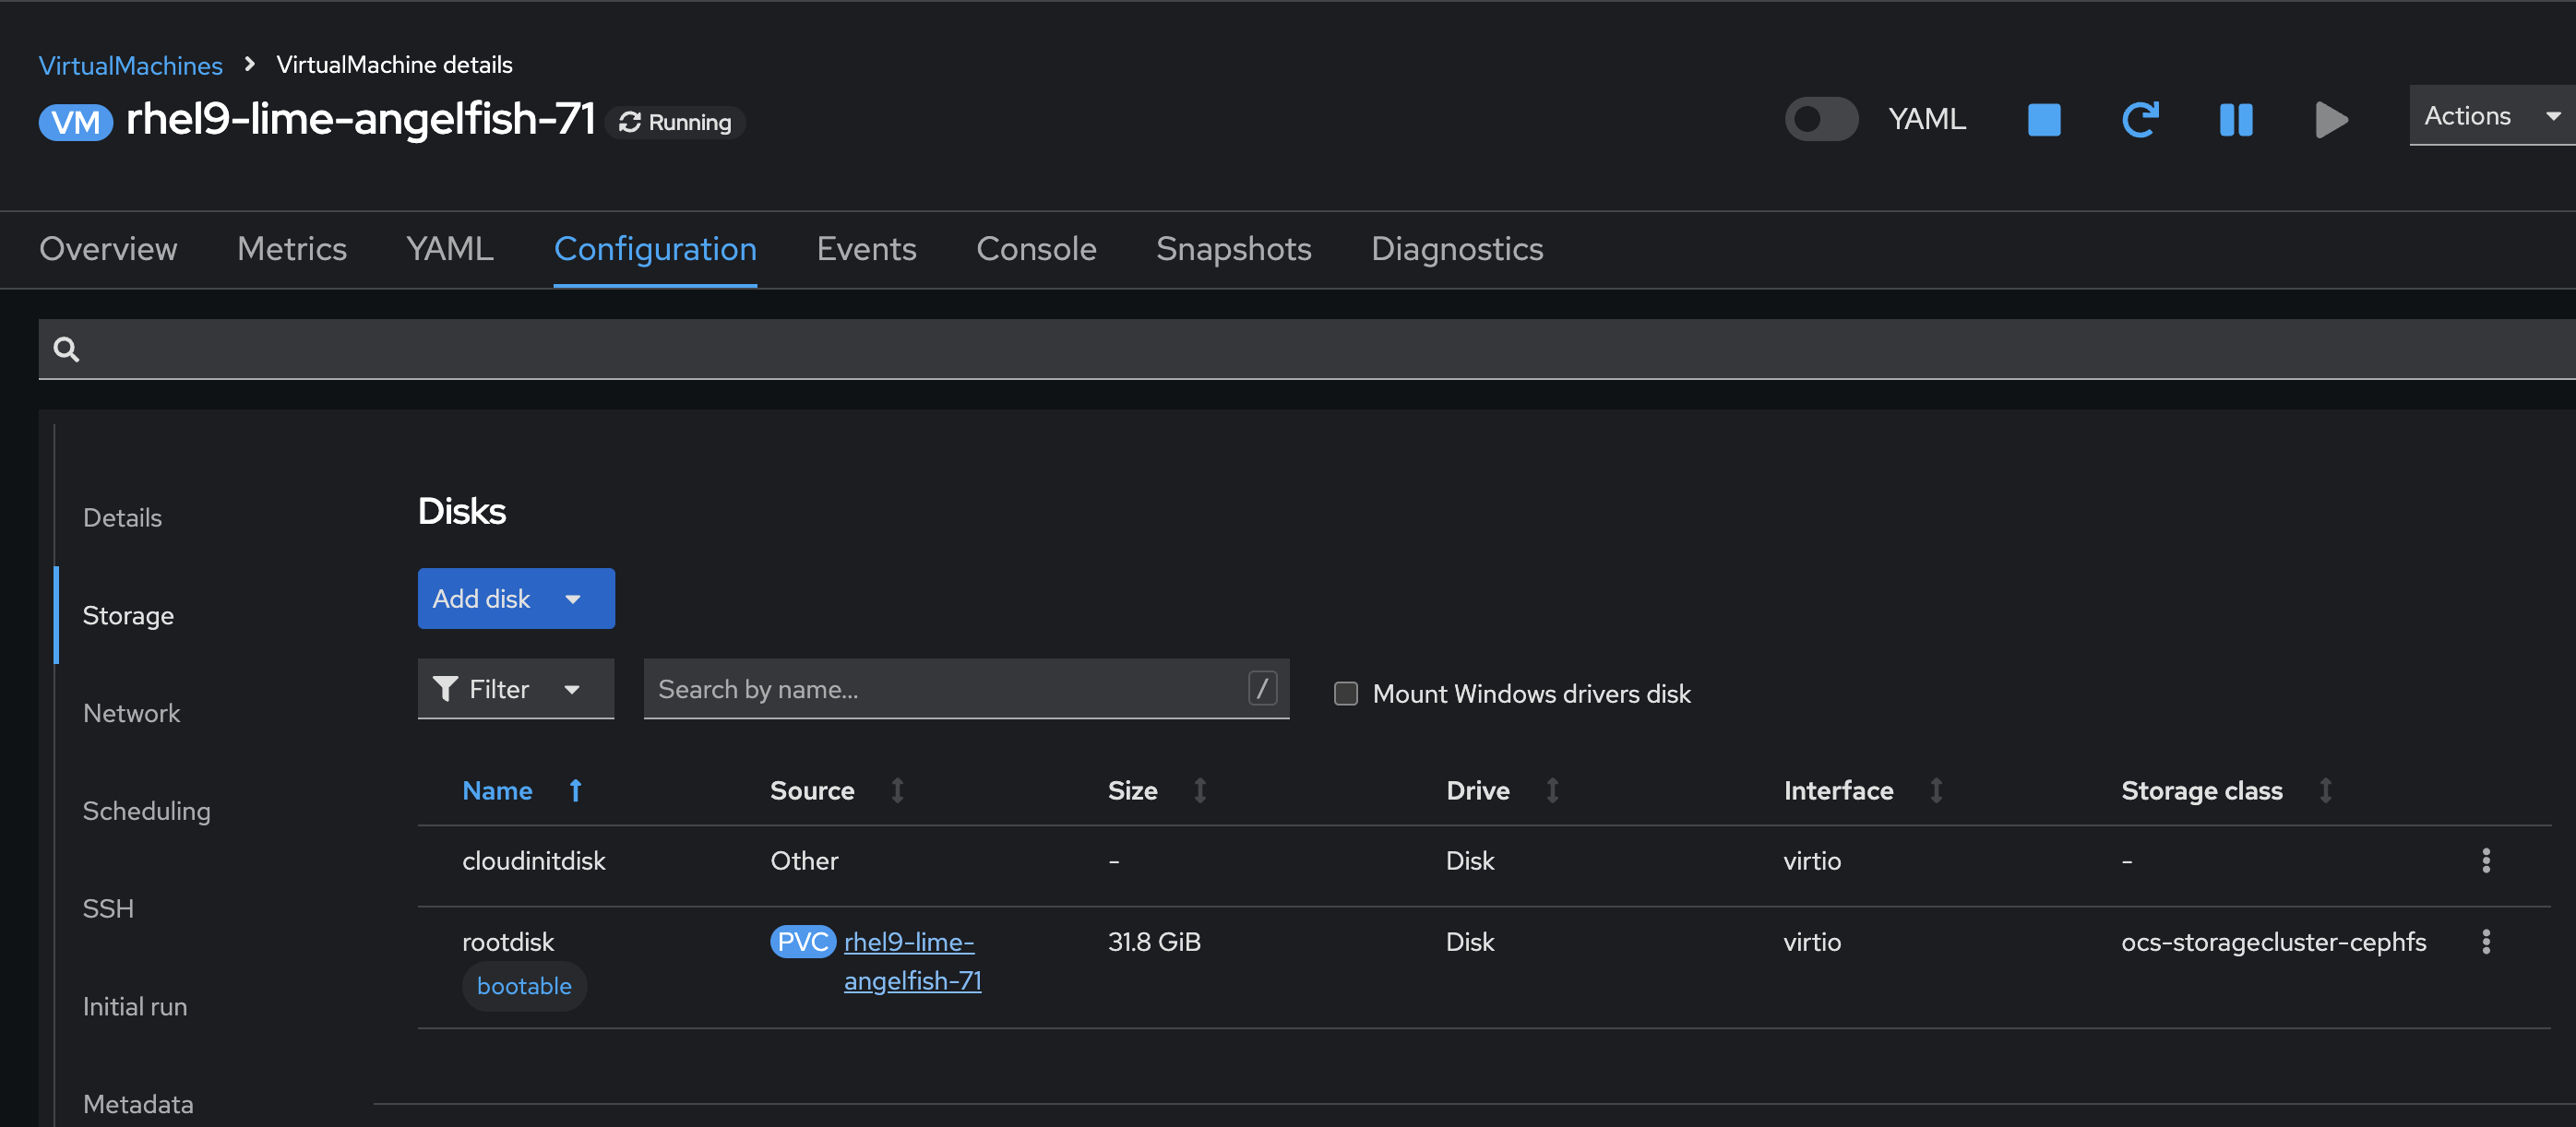Open kebab menu for rootdisk row
The width and height of the screenshot is (2576, 1127).
2485,941
